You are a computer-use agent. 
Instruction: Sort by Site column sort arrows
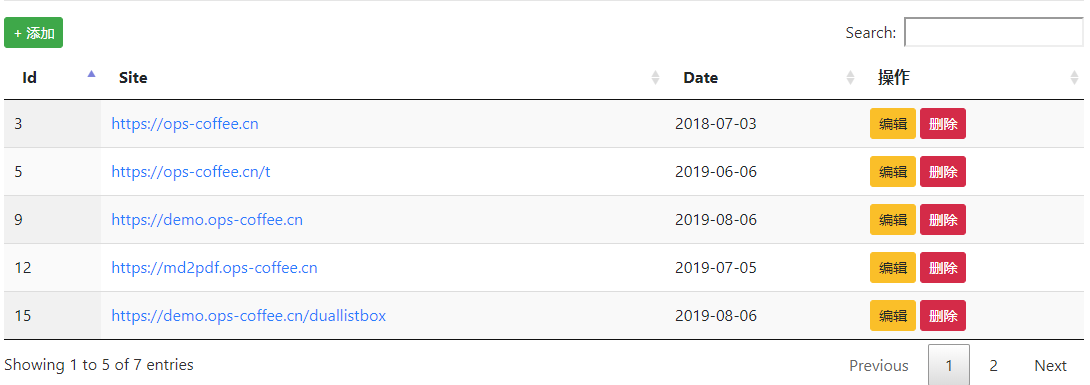(655, 78)
